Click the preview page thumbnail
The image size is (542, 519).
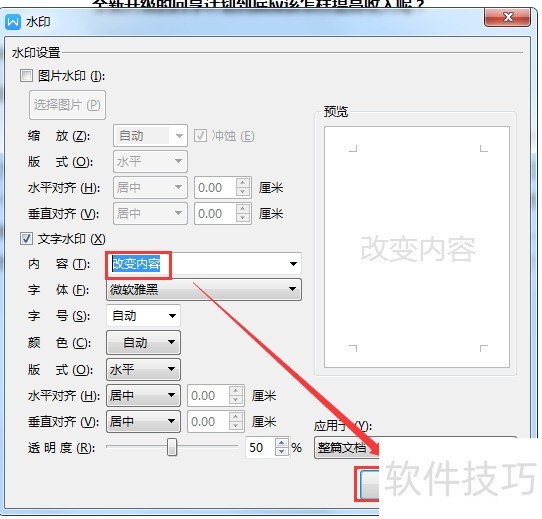[x=417, y=247]
